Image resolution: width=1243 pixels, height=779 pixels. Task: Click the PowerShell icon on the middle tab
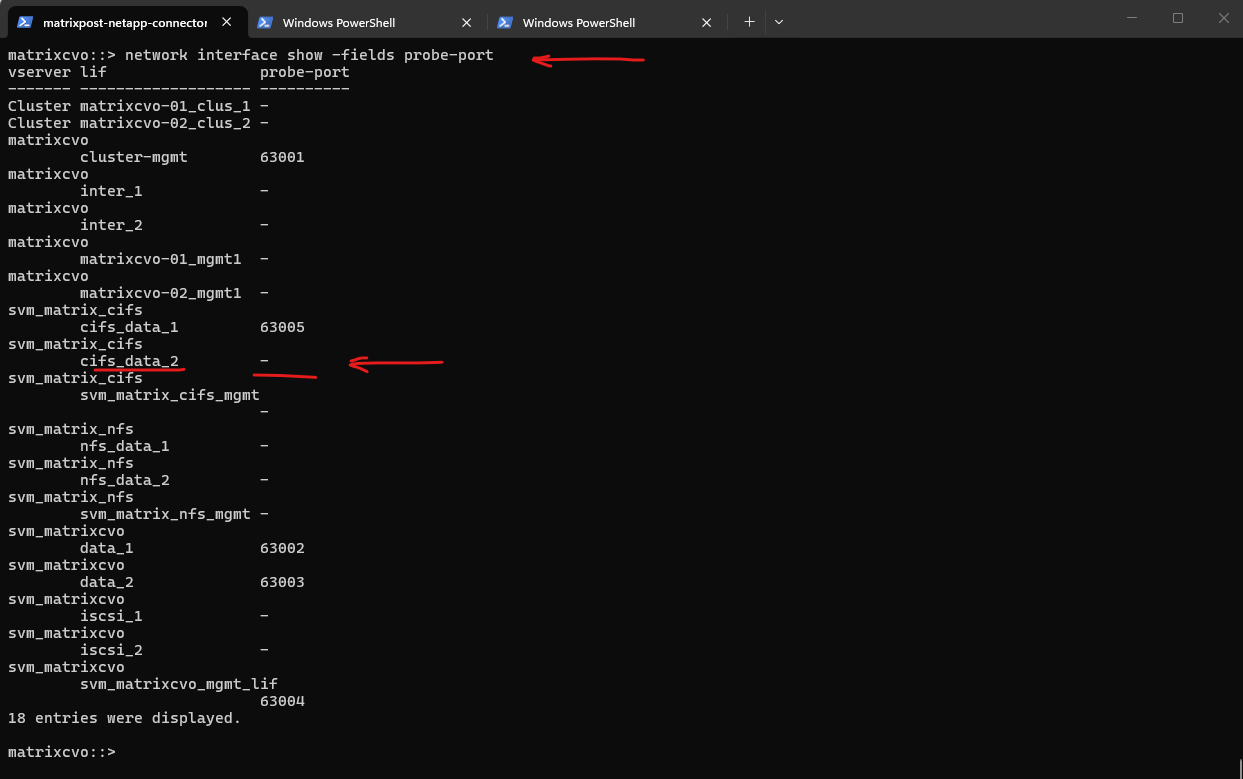(265, 22)
